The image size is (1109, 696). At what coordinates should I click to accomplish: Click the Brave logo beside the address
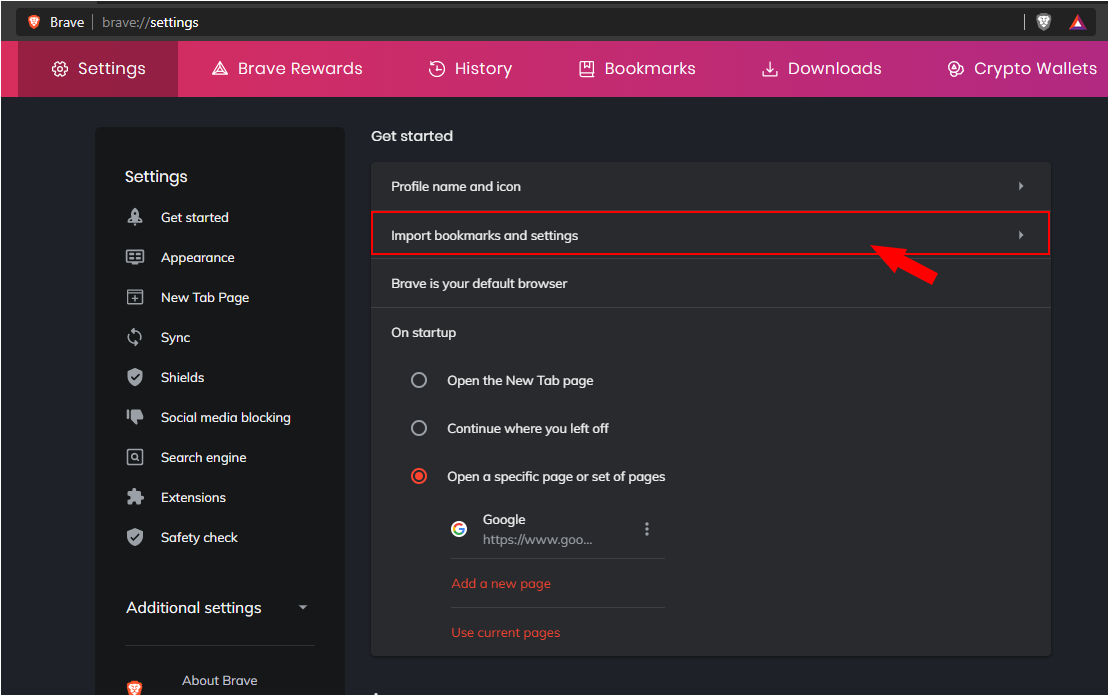34,22
